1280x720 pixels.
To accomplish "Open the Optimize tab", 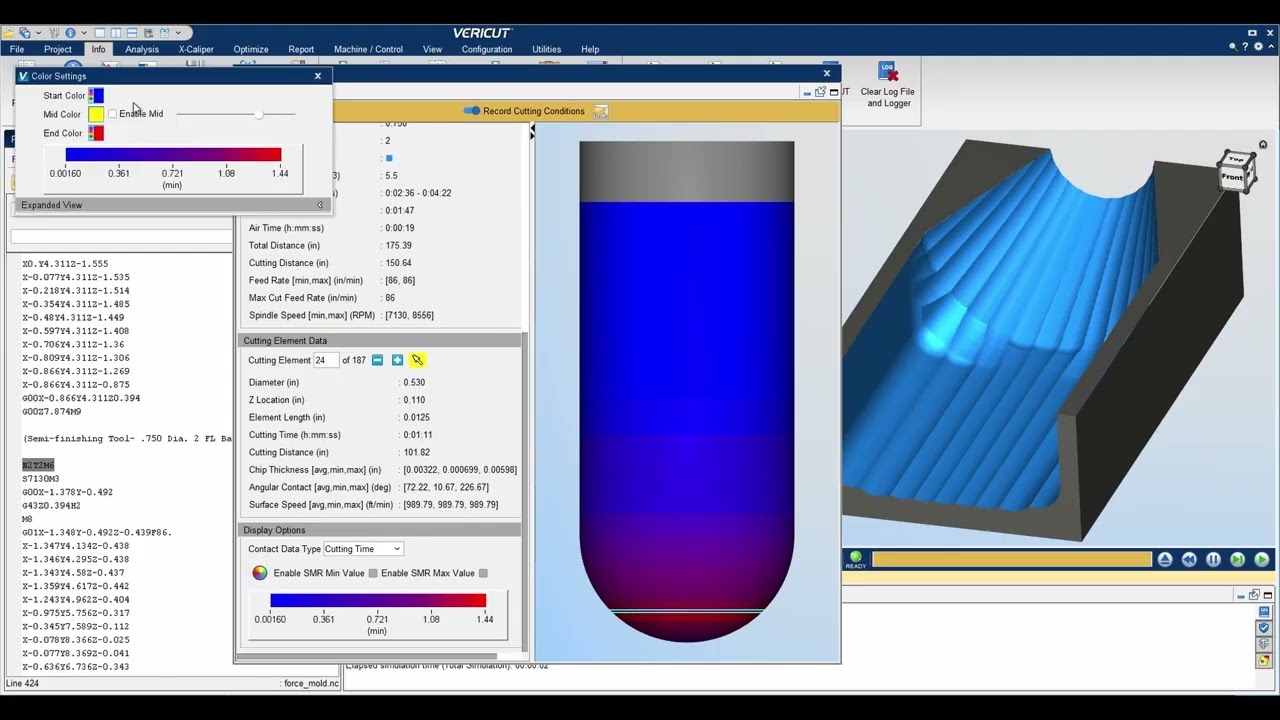I will point(251,49).
